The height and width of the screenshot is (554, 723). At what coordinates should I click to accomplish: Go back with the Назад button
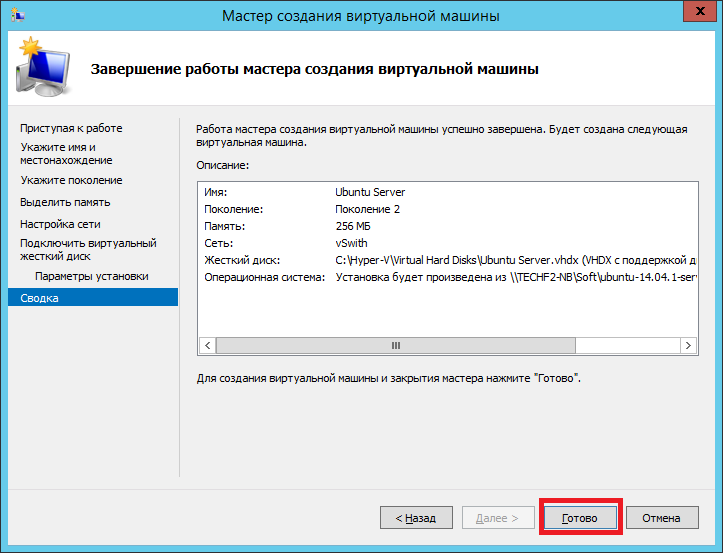[416, 518]
